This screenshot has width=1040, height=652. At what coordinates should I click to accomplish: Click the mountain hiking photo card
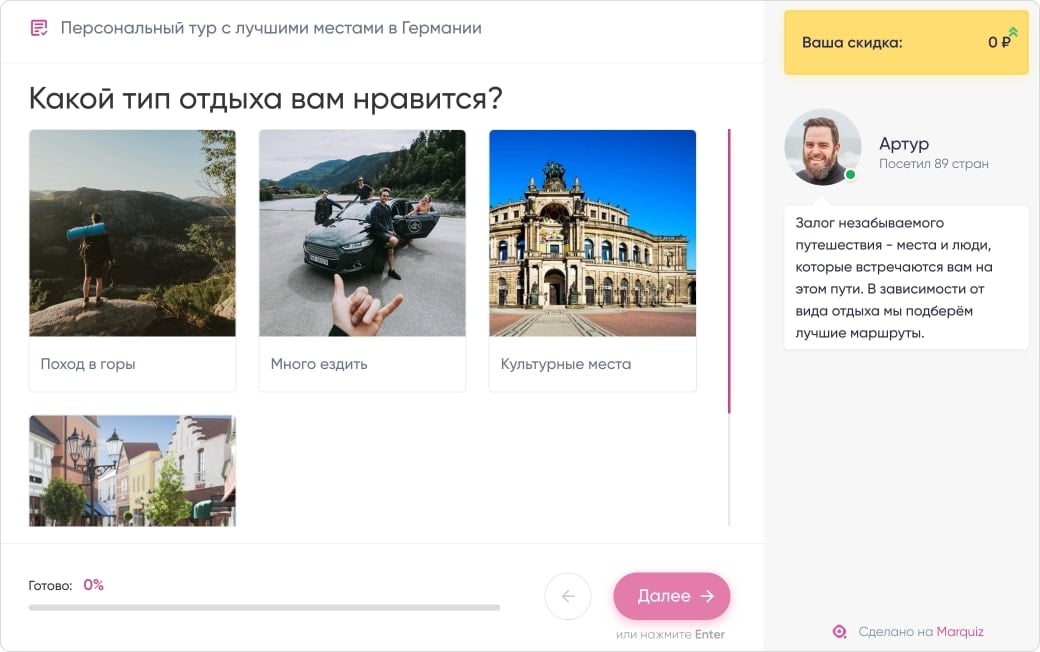click(132, 231)
